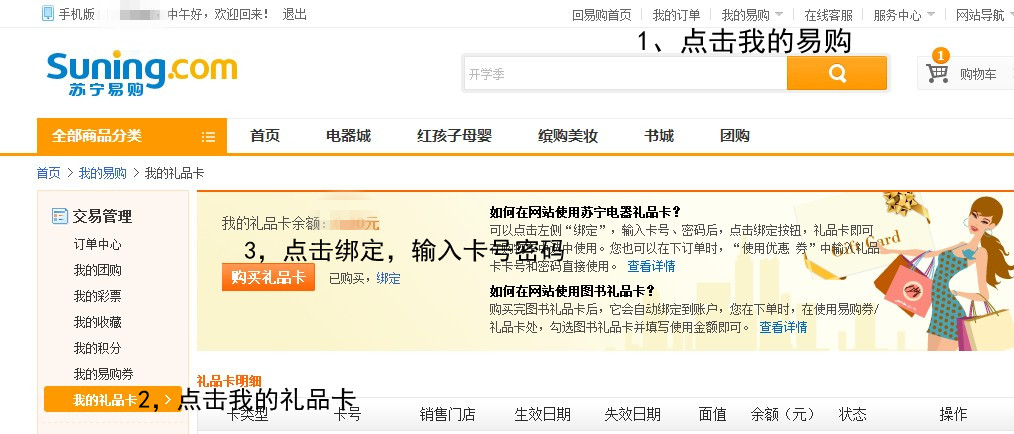Select 我的礼品卡 in the sidebar
The image size is (1014, 434).
point(113,400)
